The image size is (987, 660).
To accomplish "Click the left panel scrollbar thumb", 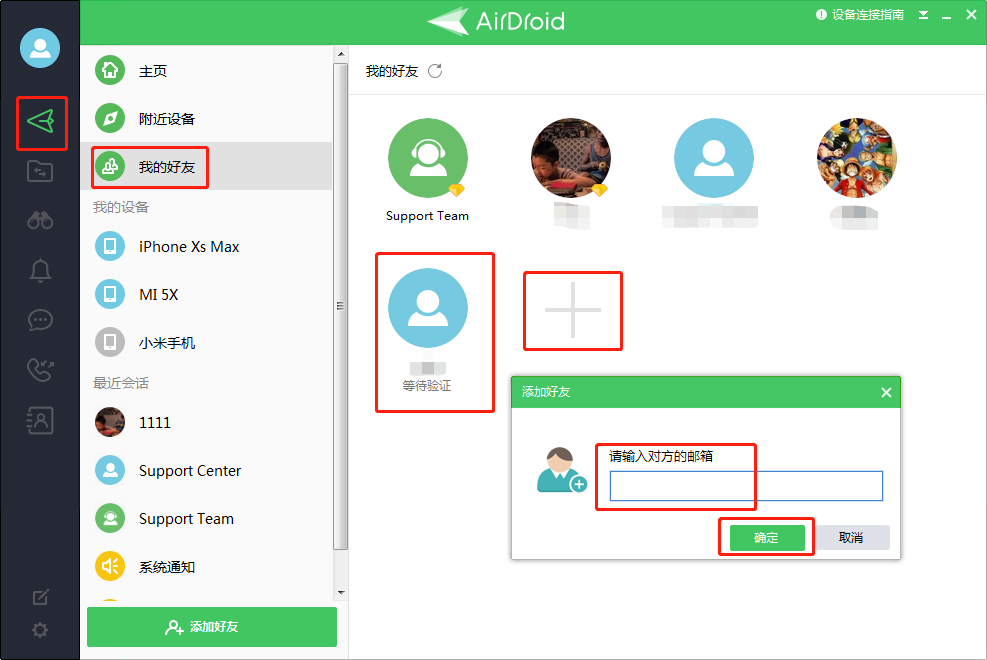I will click(341, 306).
